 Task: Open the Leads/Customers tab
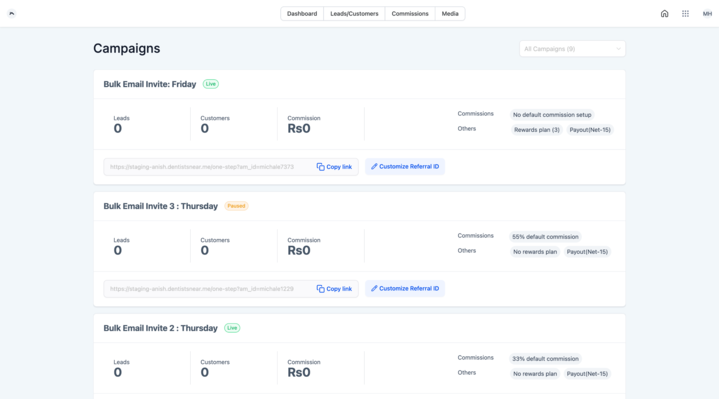point(354,14)
